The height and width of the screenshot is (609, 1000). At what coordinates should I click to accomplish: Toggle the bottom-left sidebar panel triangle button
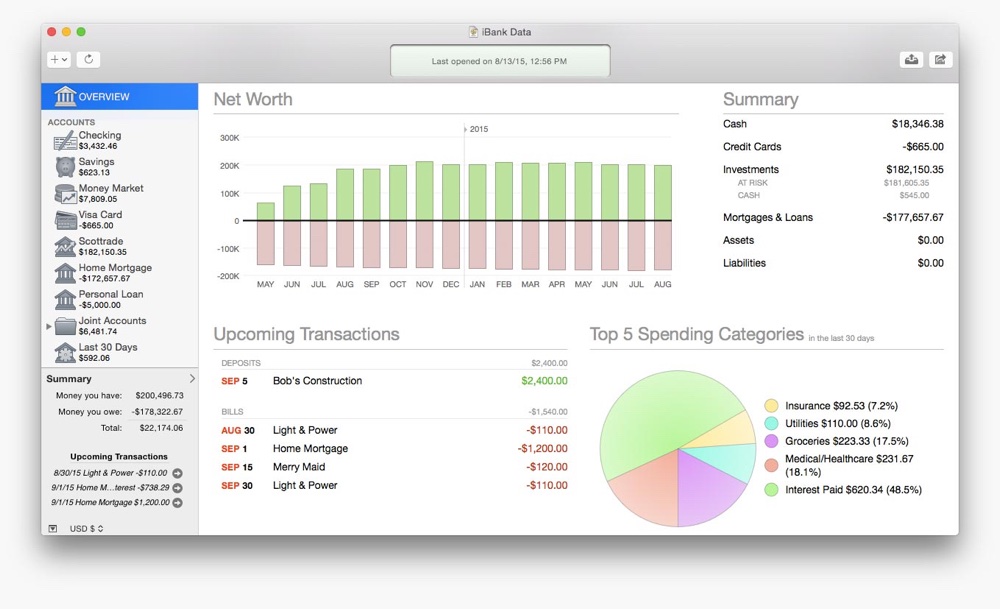(53, 528)
